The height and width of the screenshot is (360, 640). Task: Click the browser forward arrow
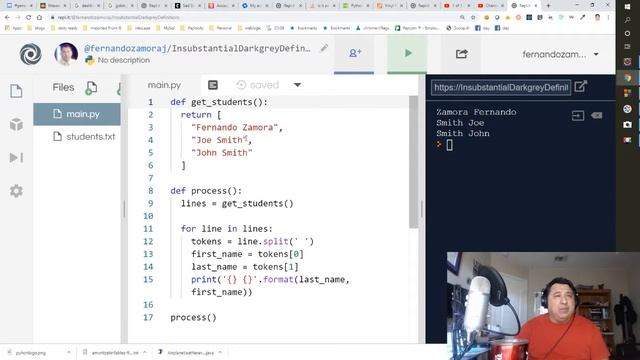[18, 18]
